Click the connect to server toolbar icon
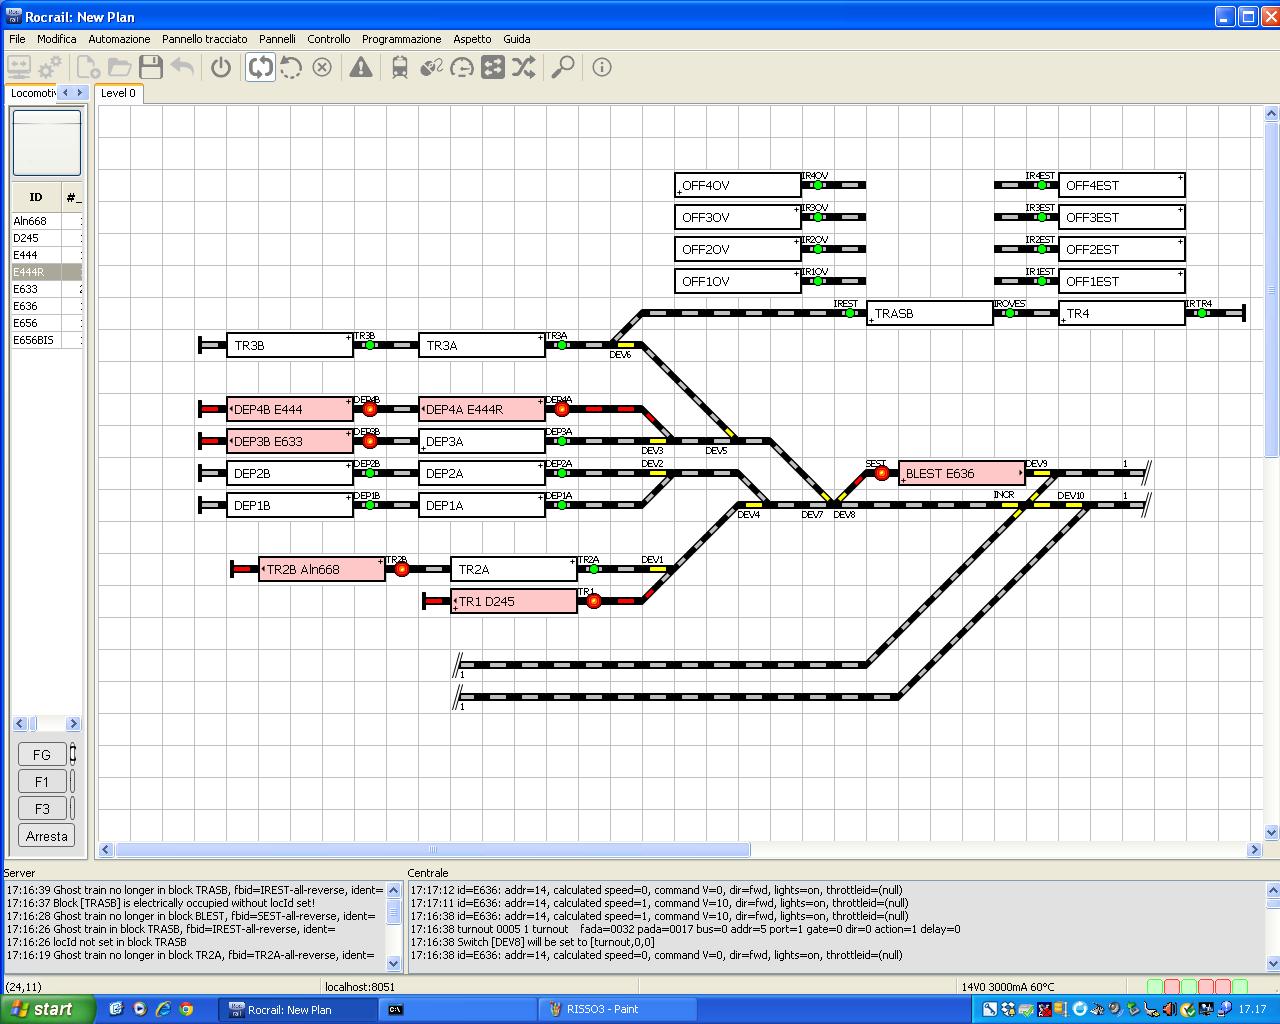This screenshot has width=1280, height=1024. coord(19,68)
